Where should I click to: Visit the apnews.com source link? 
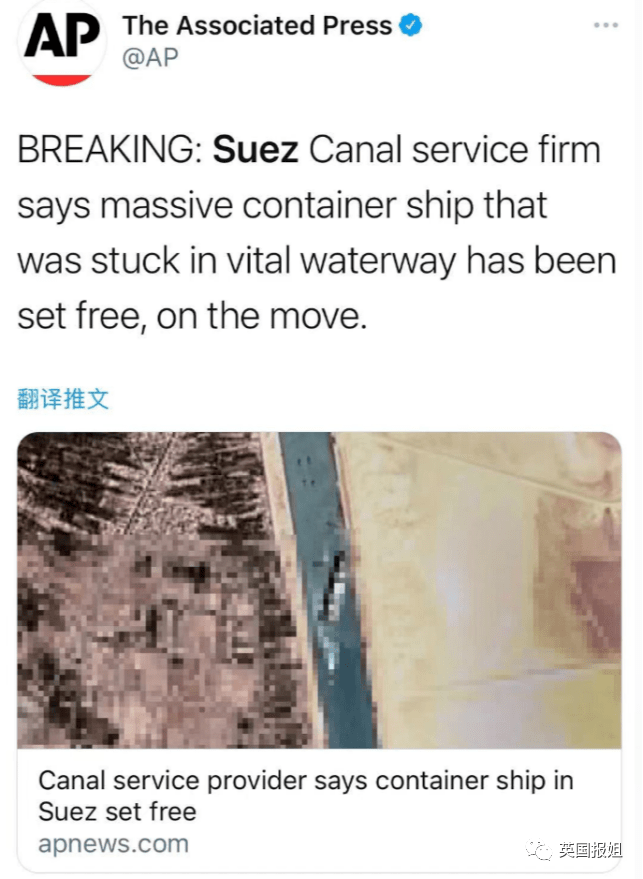pyautogui.click(x=113, y=844)
